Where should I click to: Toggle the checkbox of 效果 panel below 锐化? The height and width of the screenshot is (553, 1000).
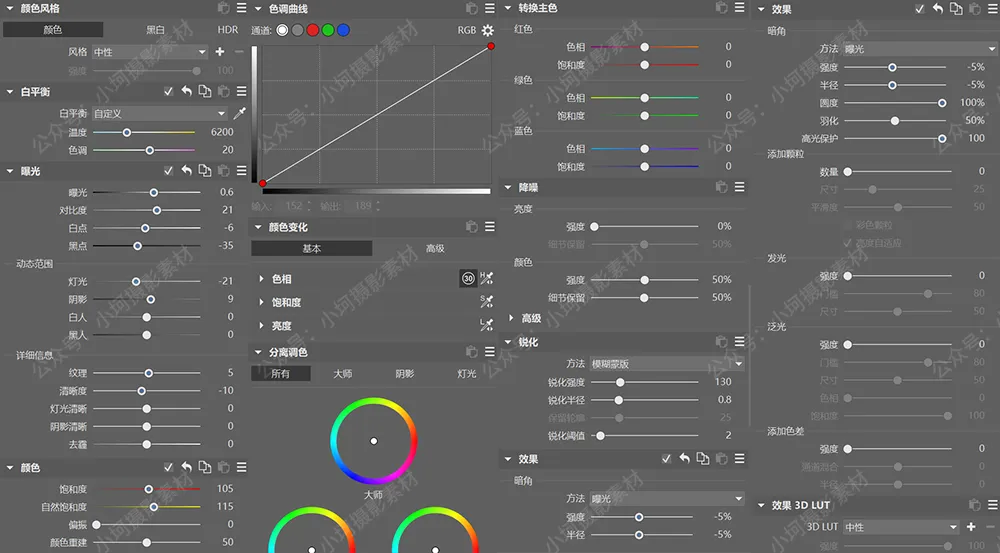coord(666,459)
